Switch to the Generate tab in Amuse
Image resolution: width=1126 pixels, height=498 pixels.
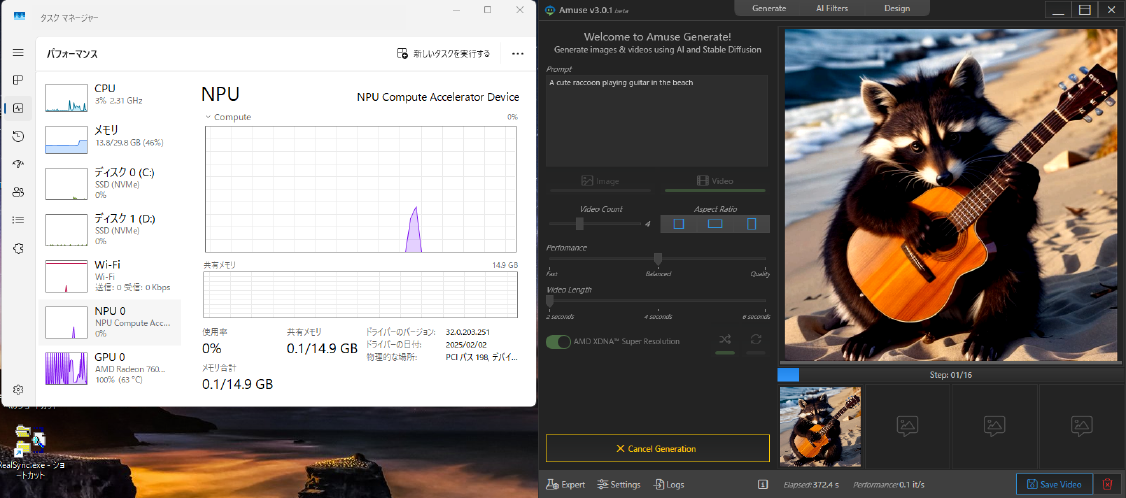[769, 9]
